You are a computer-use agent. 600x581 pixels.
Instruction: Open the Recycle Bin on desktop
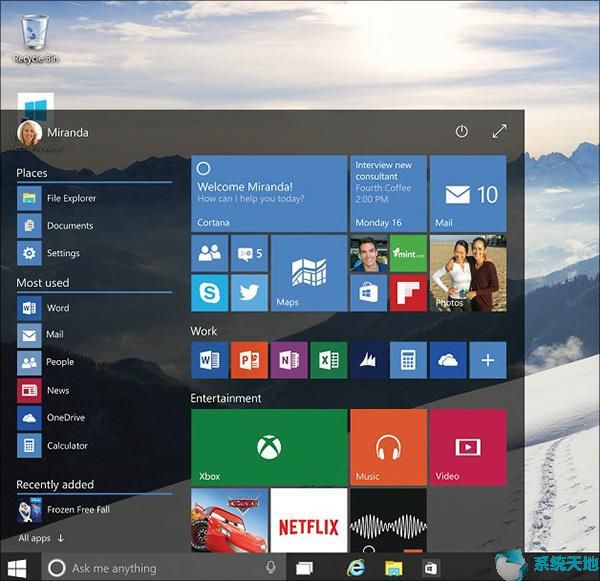pyautogui.click(x=35, y=38)
